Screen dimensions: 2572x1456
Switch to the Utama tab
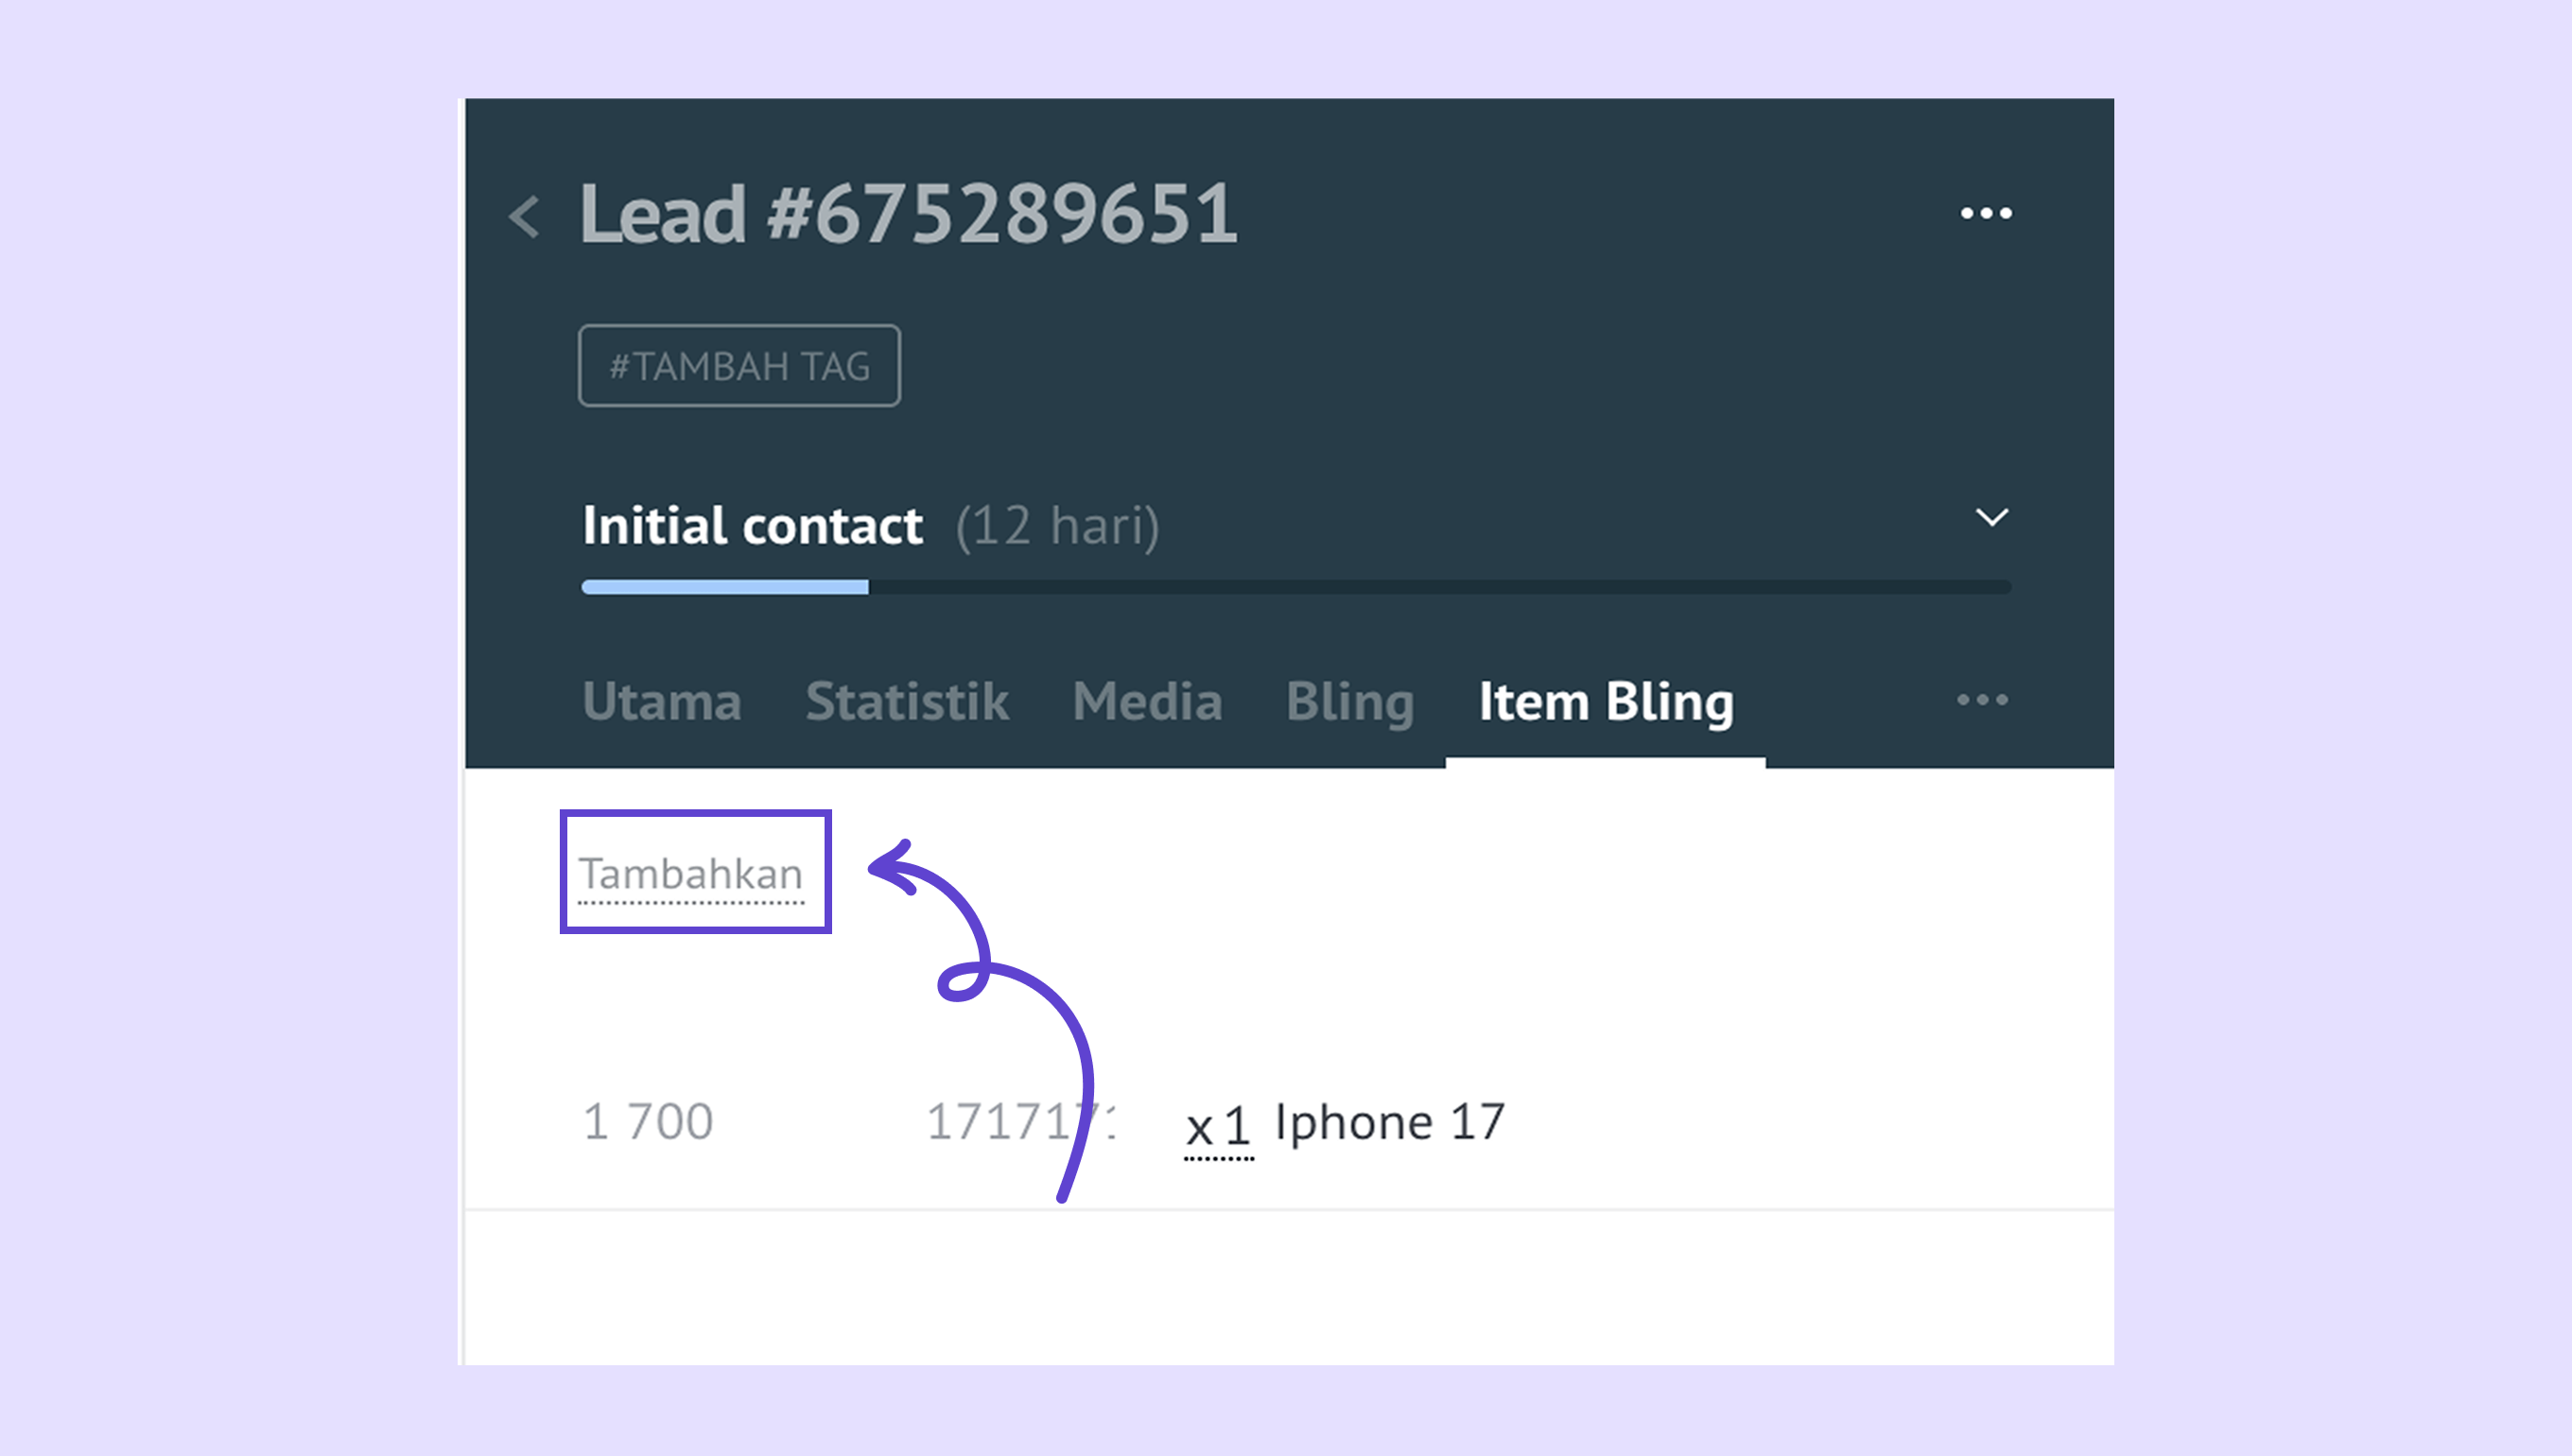[x=662, y=701]
